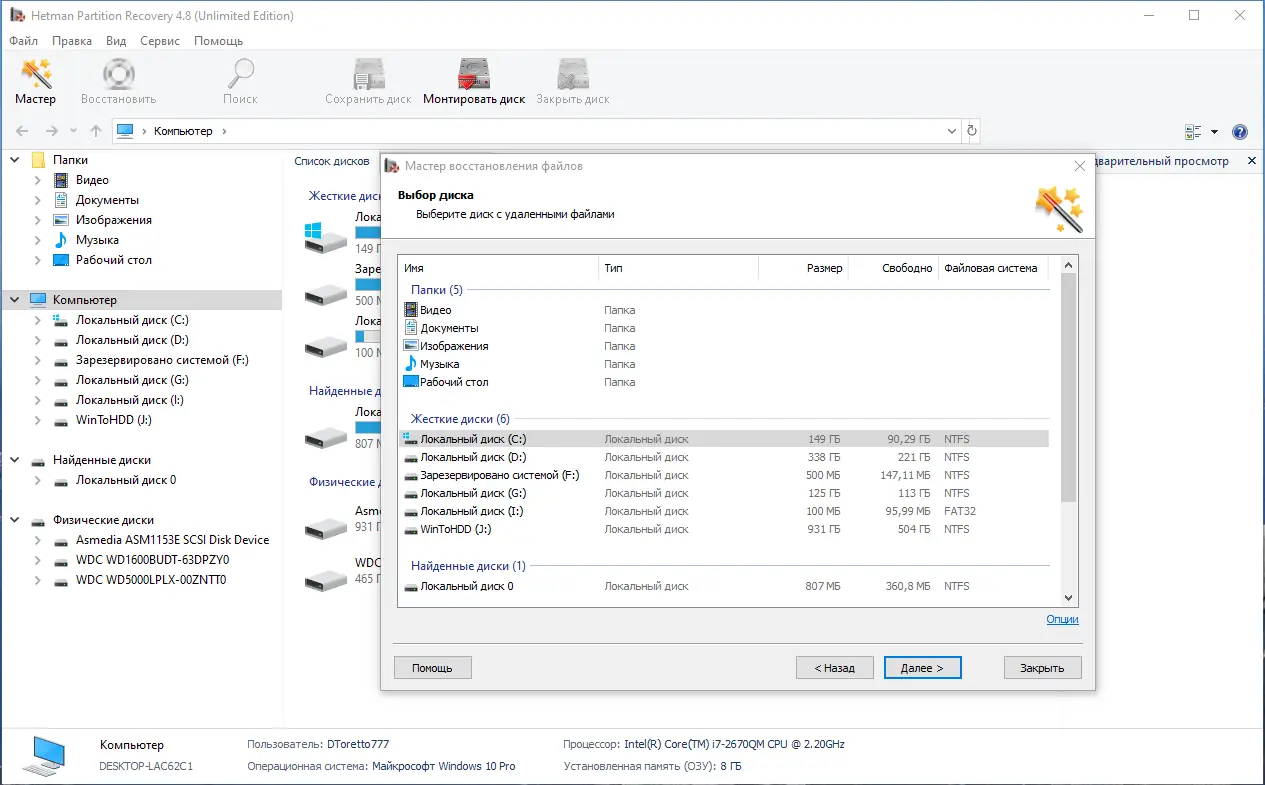Click the Восстановить lifebuoy toolbar icon
Viewport: 1265px width, 785px height.
click(x=119, y=75)
